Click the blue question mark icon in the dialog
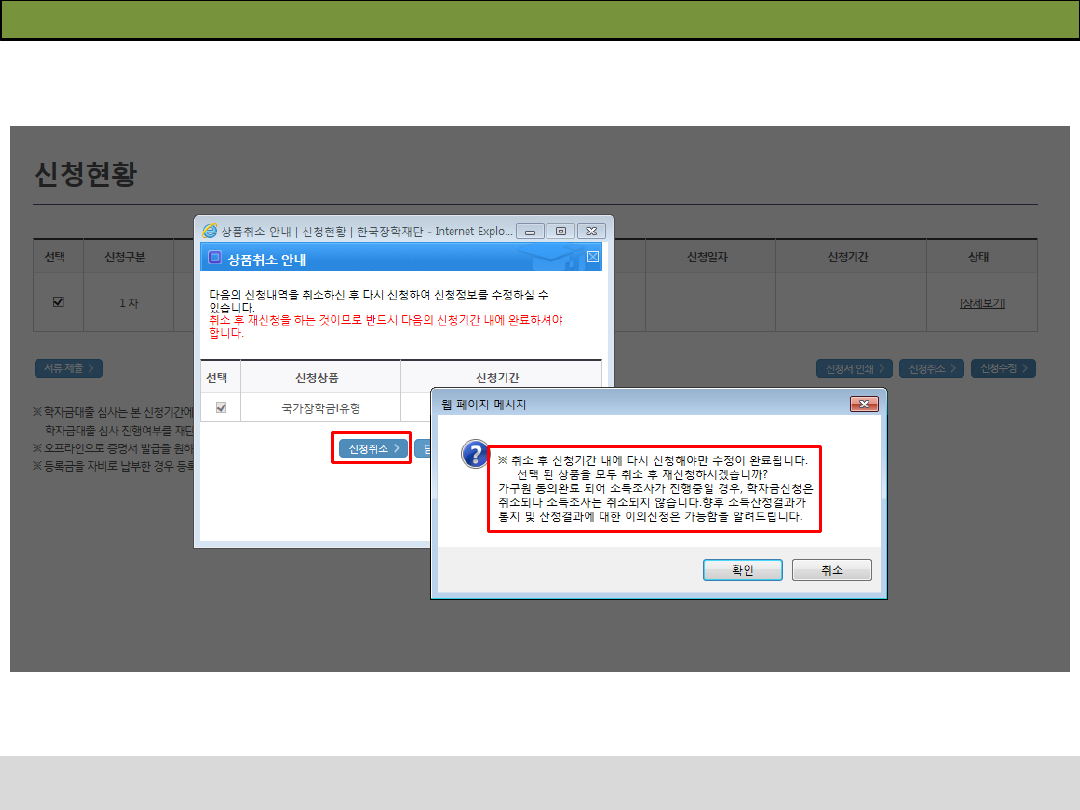This screenshot has width=1080, height=810. click(x=474, y=455)
